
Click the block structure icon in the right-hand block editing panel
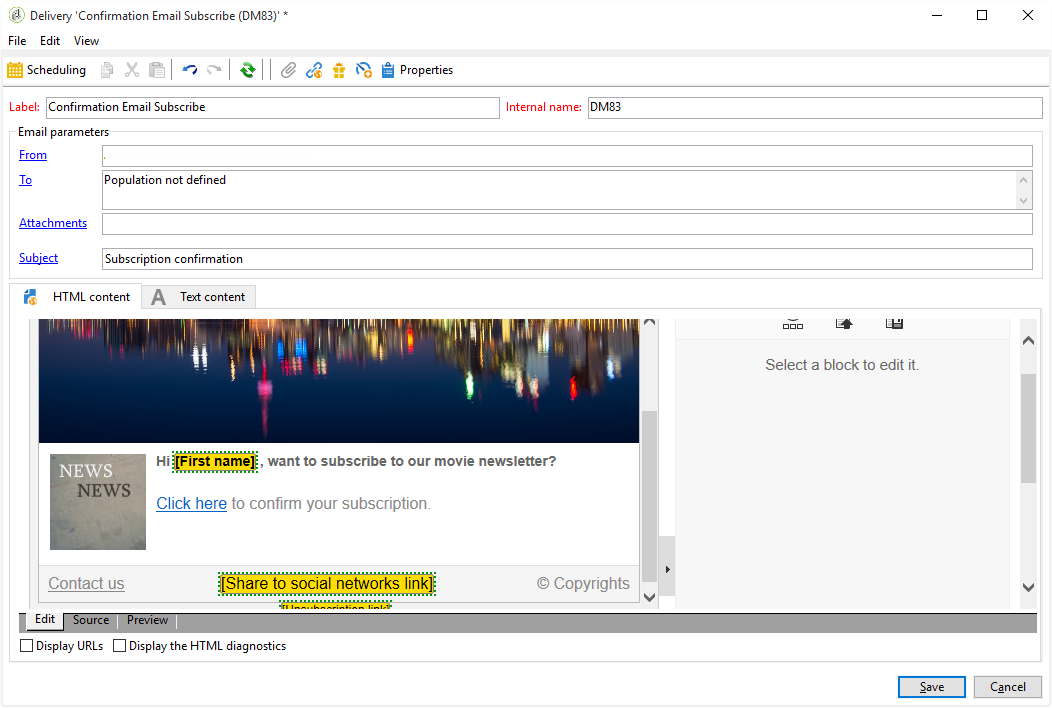(x=792, y=324)
